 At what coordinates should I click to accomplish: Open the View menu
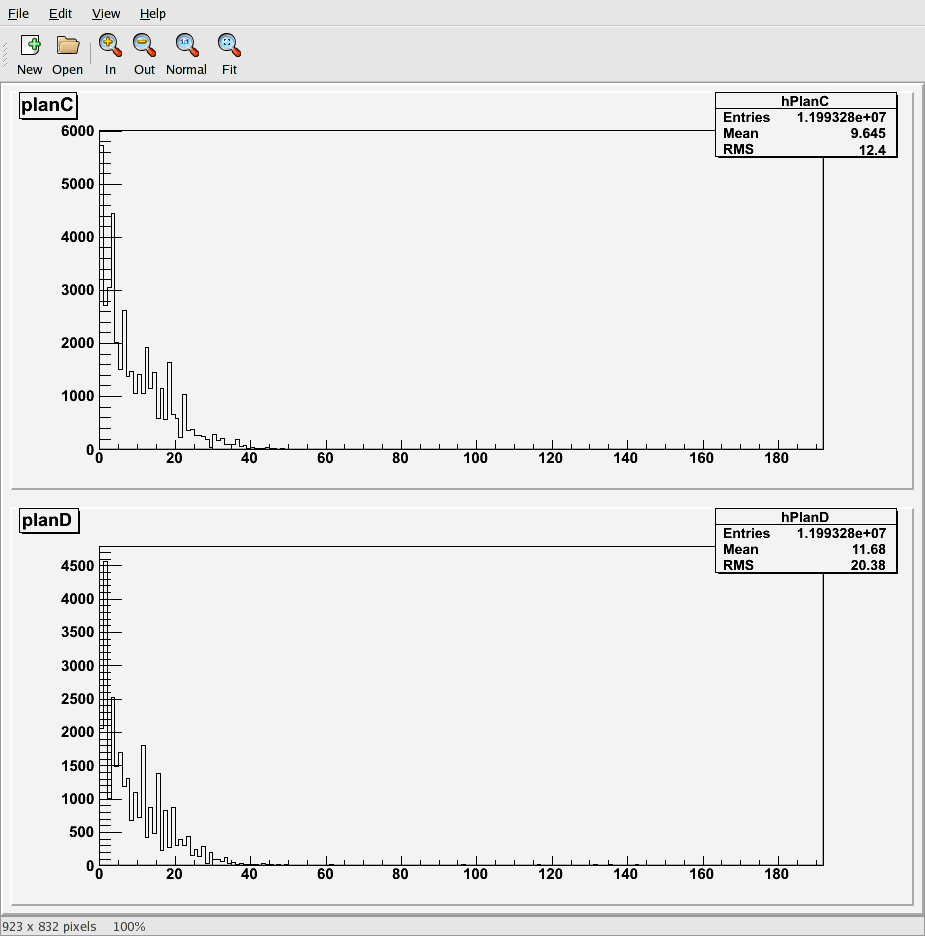click(106, 13)
